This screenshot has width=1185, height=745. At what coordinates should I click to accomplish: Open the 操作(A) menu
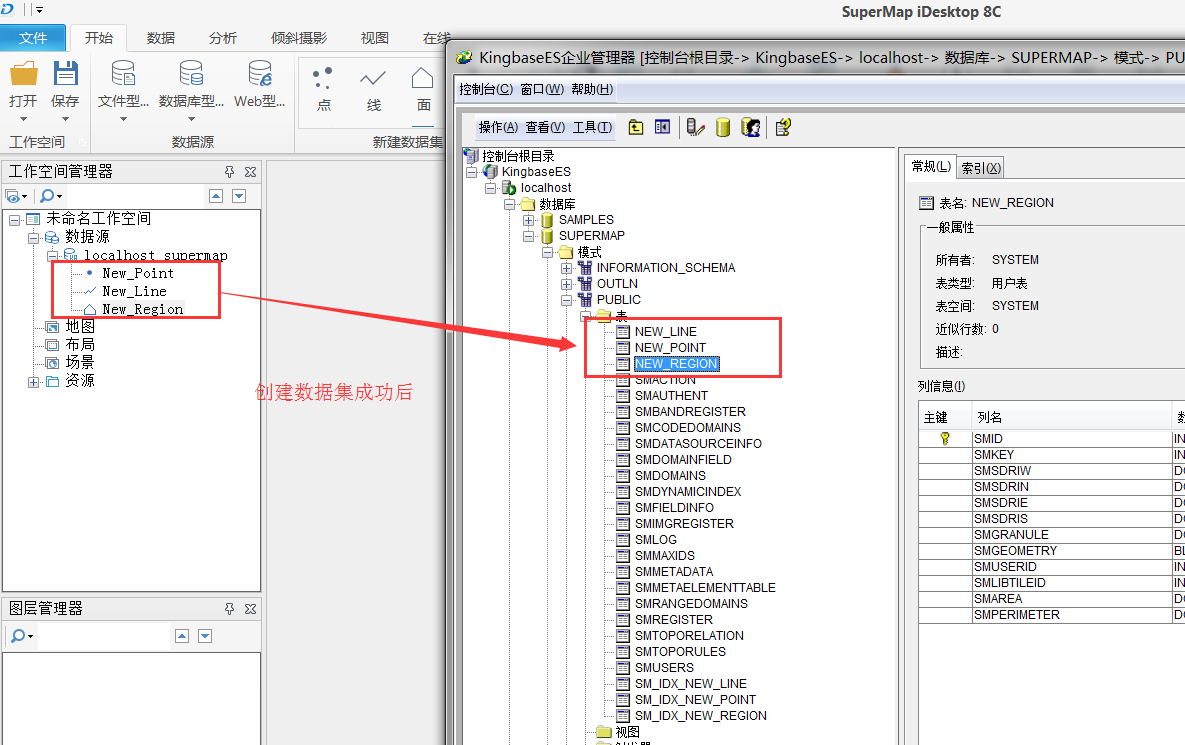tap(498, 127)
